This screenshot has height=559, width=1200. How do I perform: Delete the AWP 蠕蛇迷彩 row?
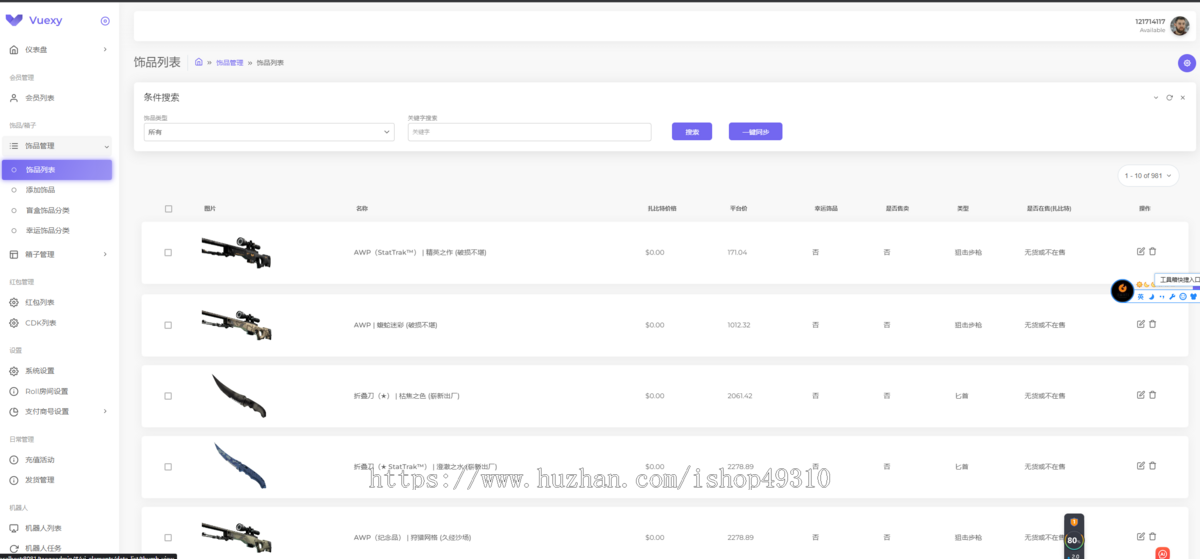click(x=1152, y=324)
